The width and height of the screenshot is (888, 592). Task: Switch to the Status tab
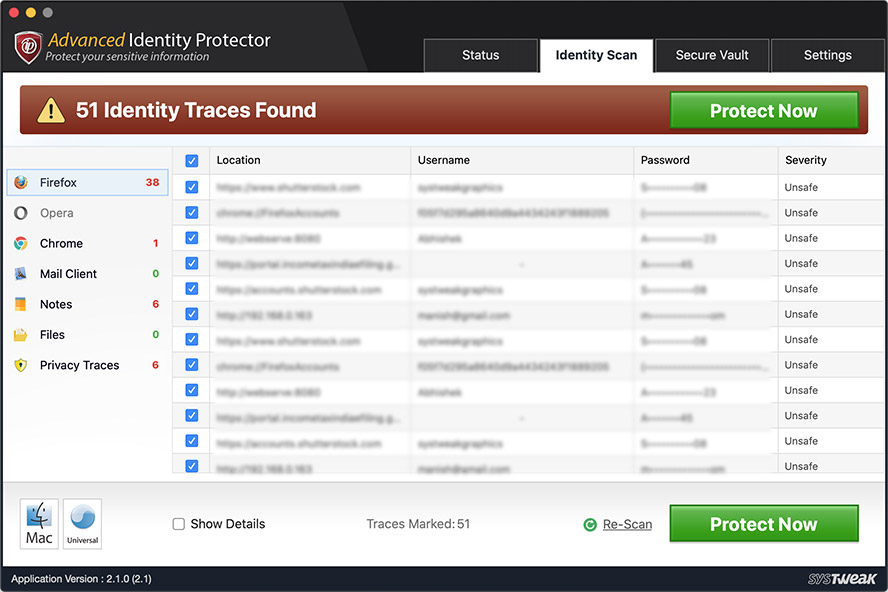(x=481, y=56)
